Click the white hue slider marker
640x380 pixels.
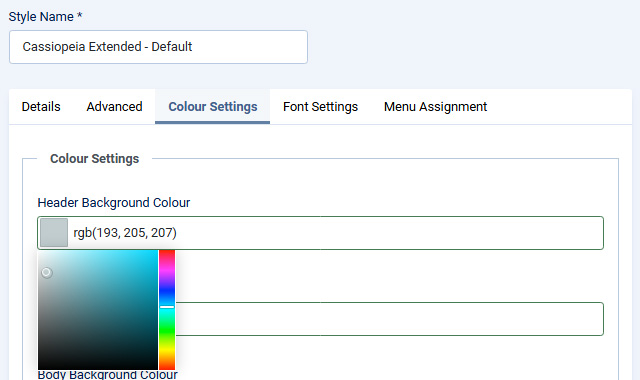click(x=167, y=307)
